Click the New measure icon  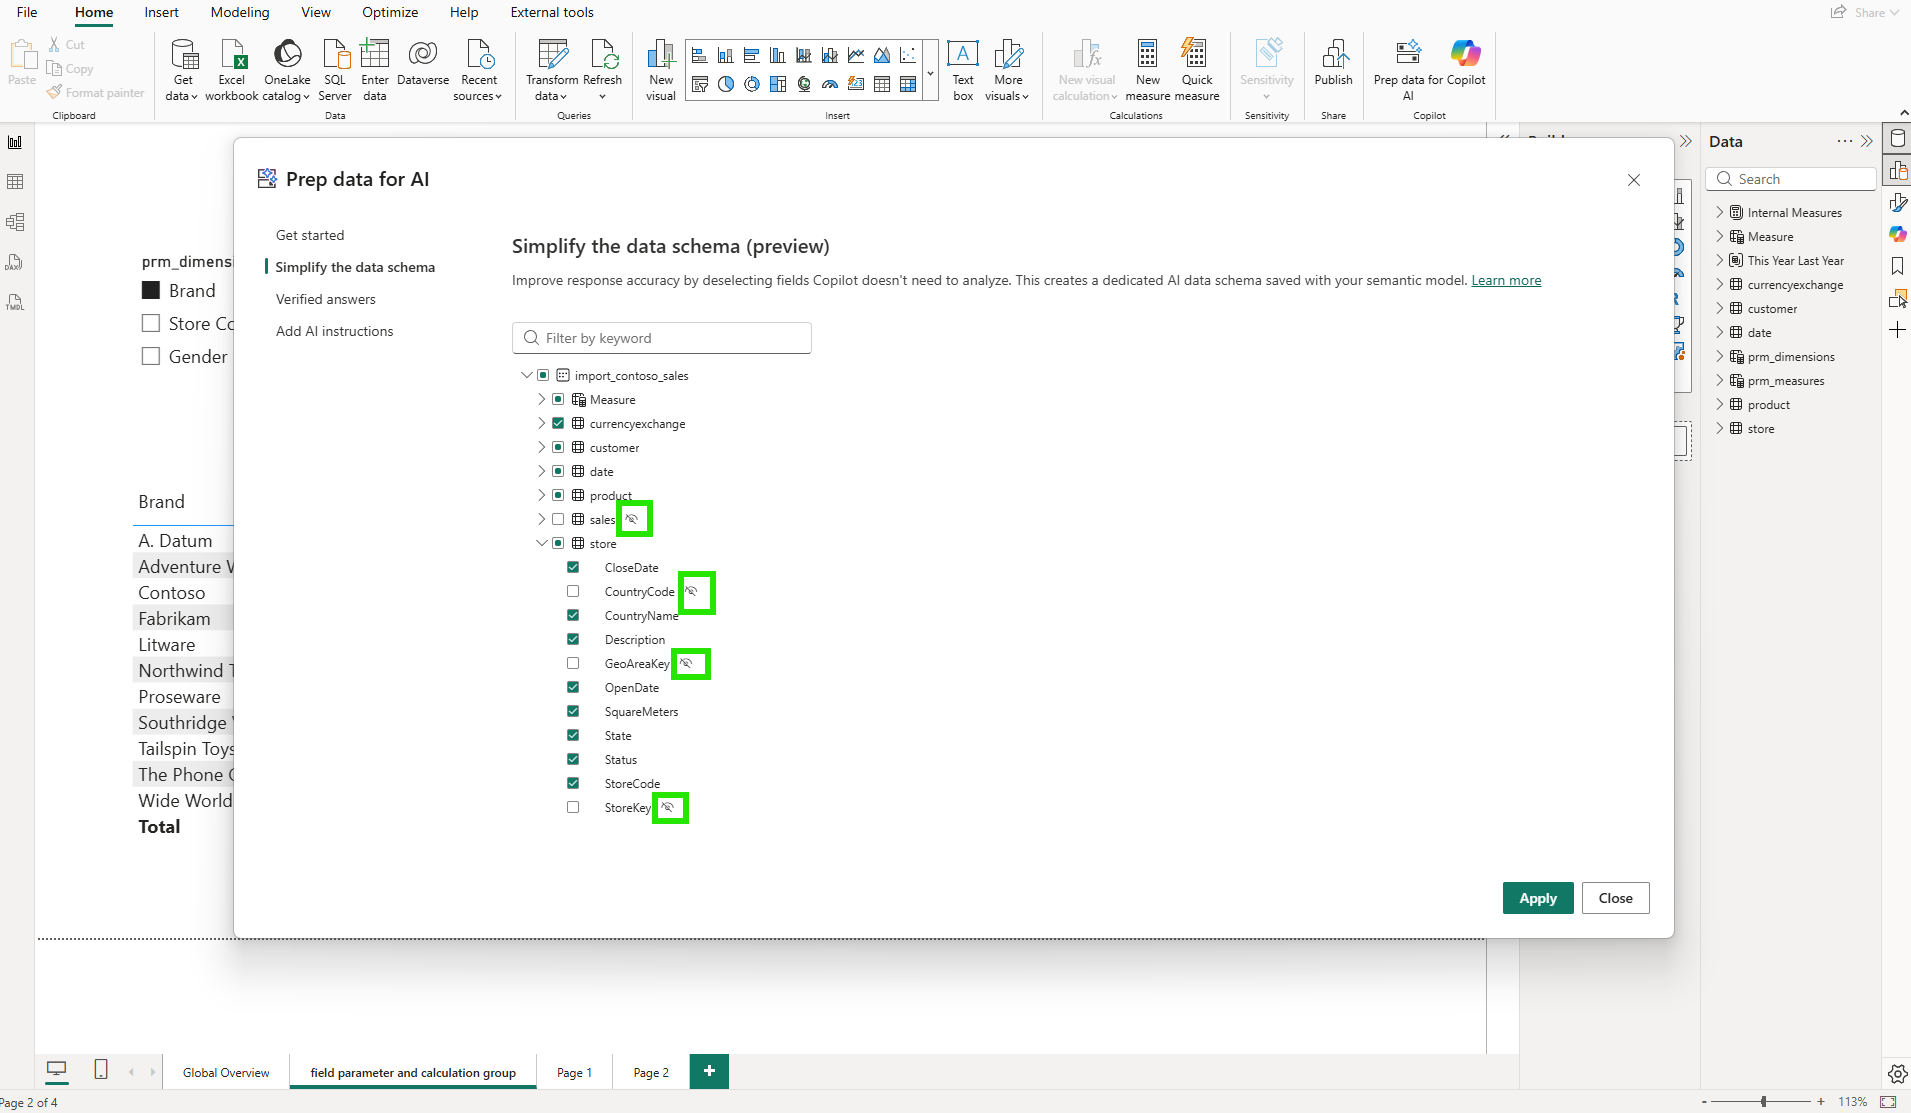(x=1147, y=70)
